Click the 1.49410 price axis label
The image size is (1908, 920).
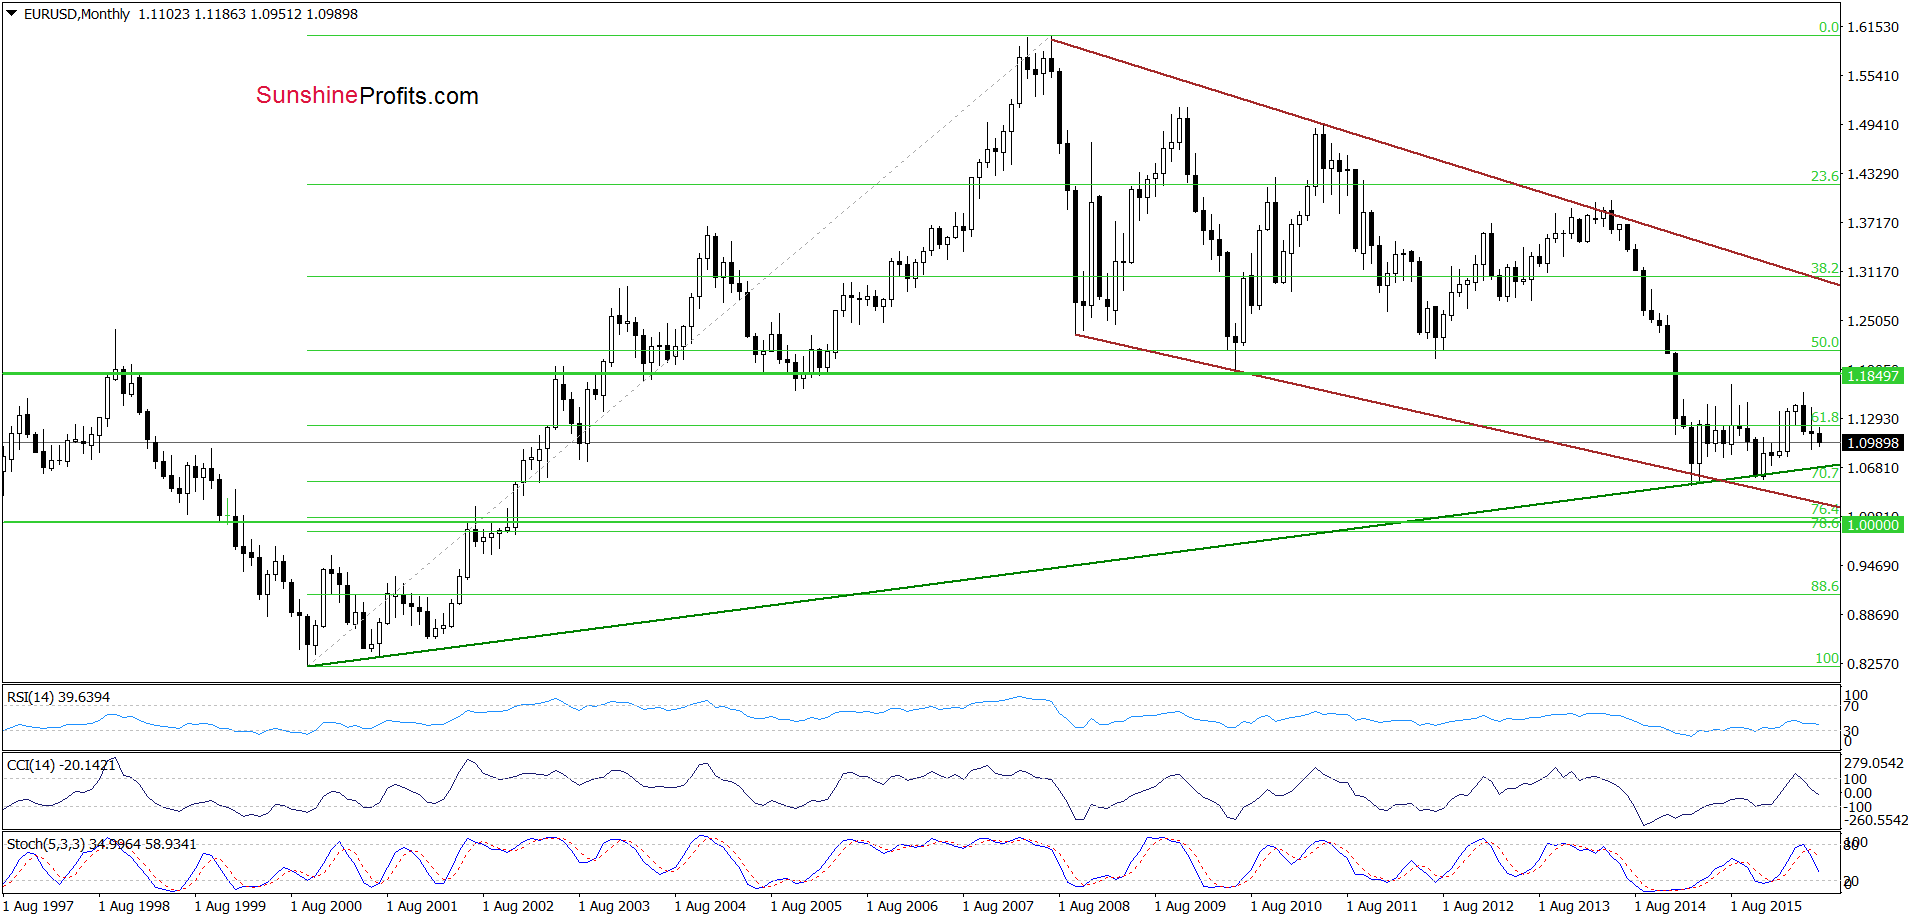point(1873,125)
